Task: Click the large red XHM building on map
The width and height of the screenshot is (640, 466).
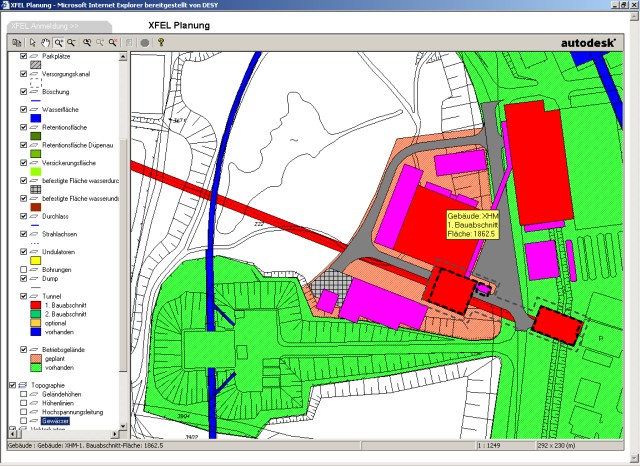Action: (x=439, y=231)
